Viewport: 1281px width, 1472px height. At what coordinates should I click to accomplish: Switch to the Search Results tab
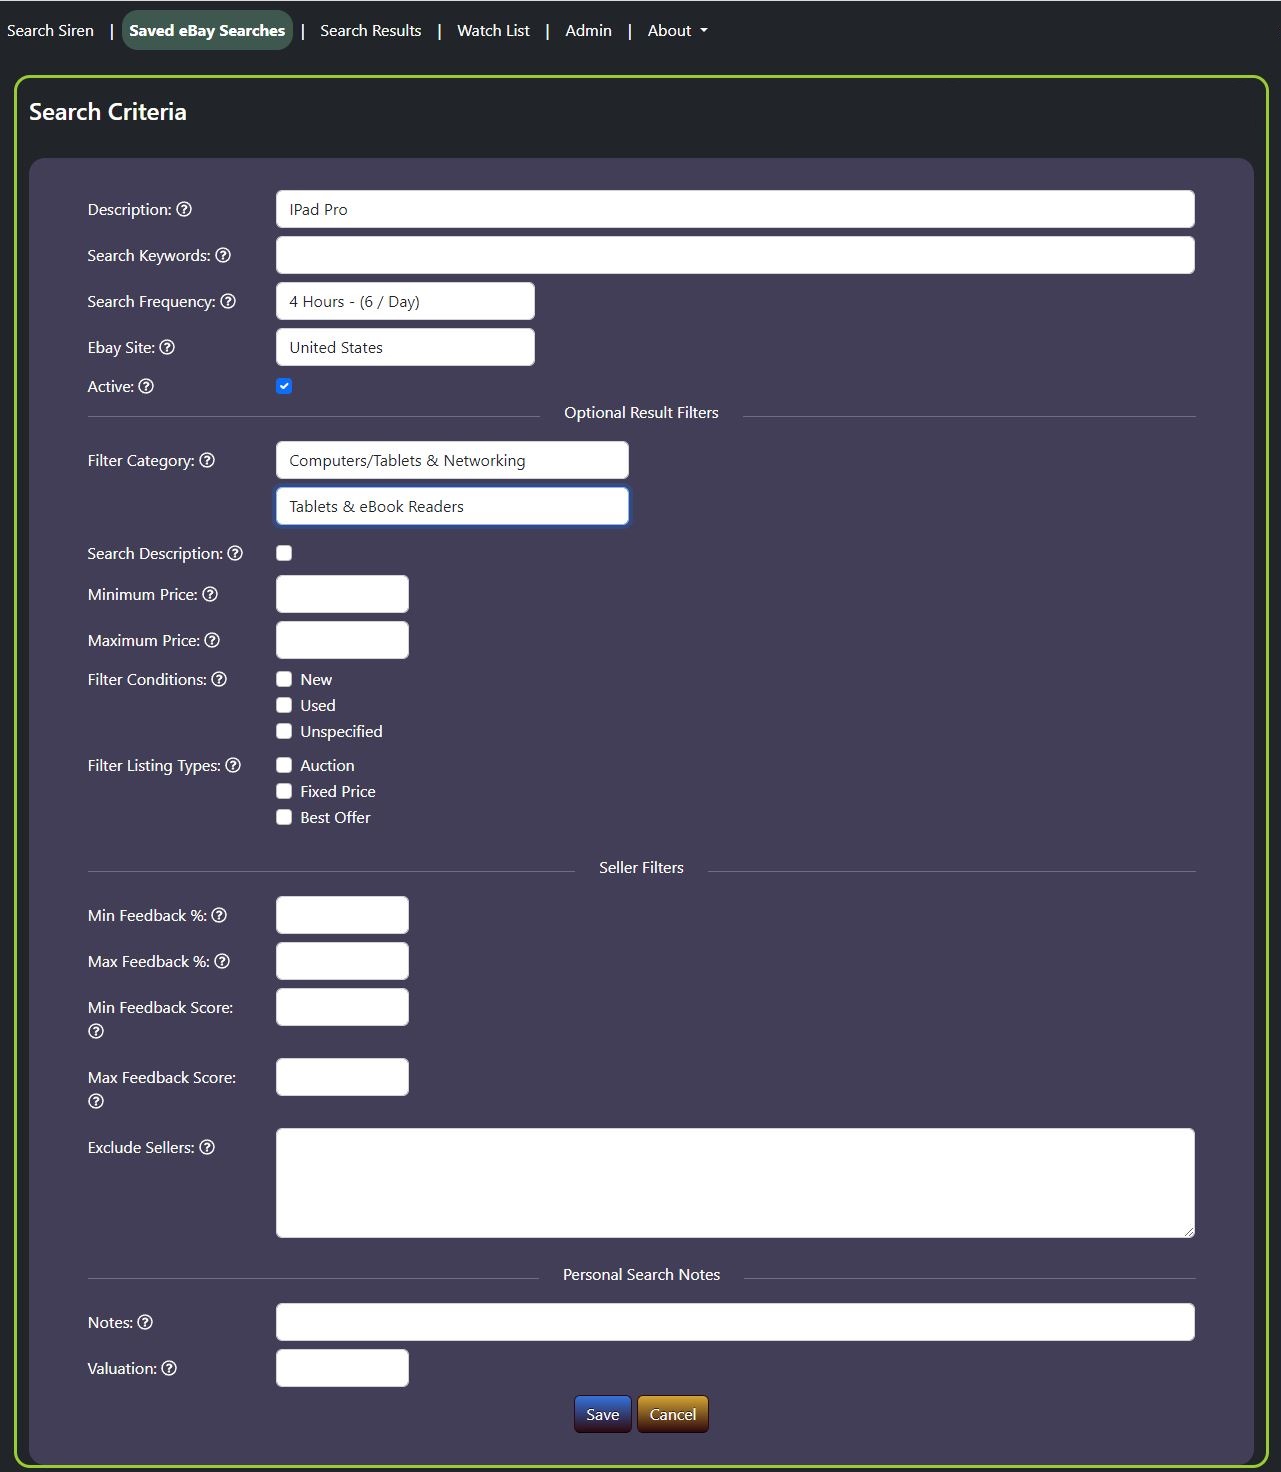click(370, 30)
